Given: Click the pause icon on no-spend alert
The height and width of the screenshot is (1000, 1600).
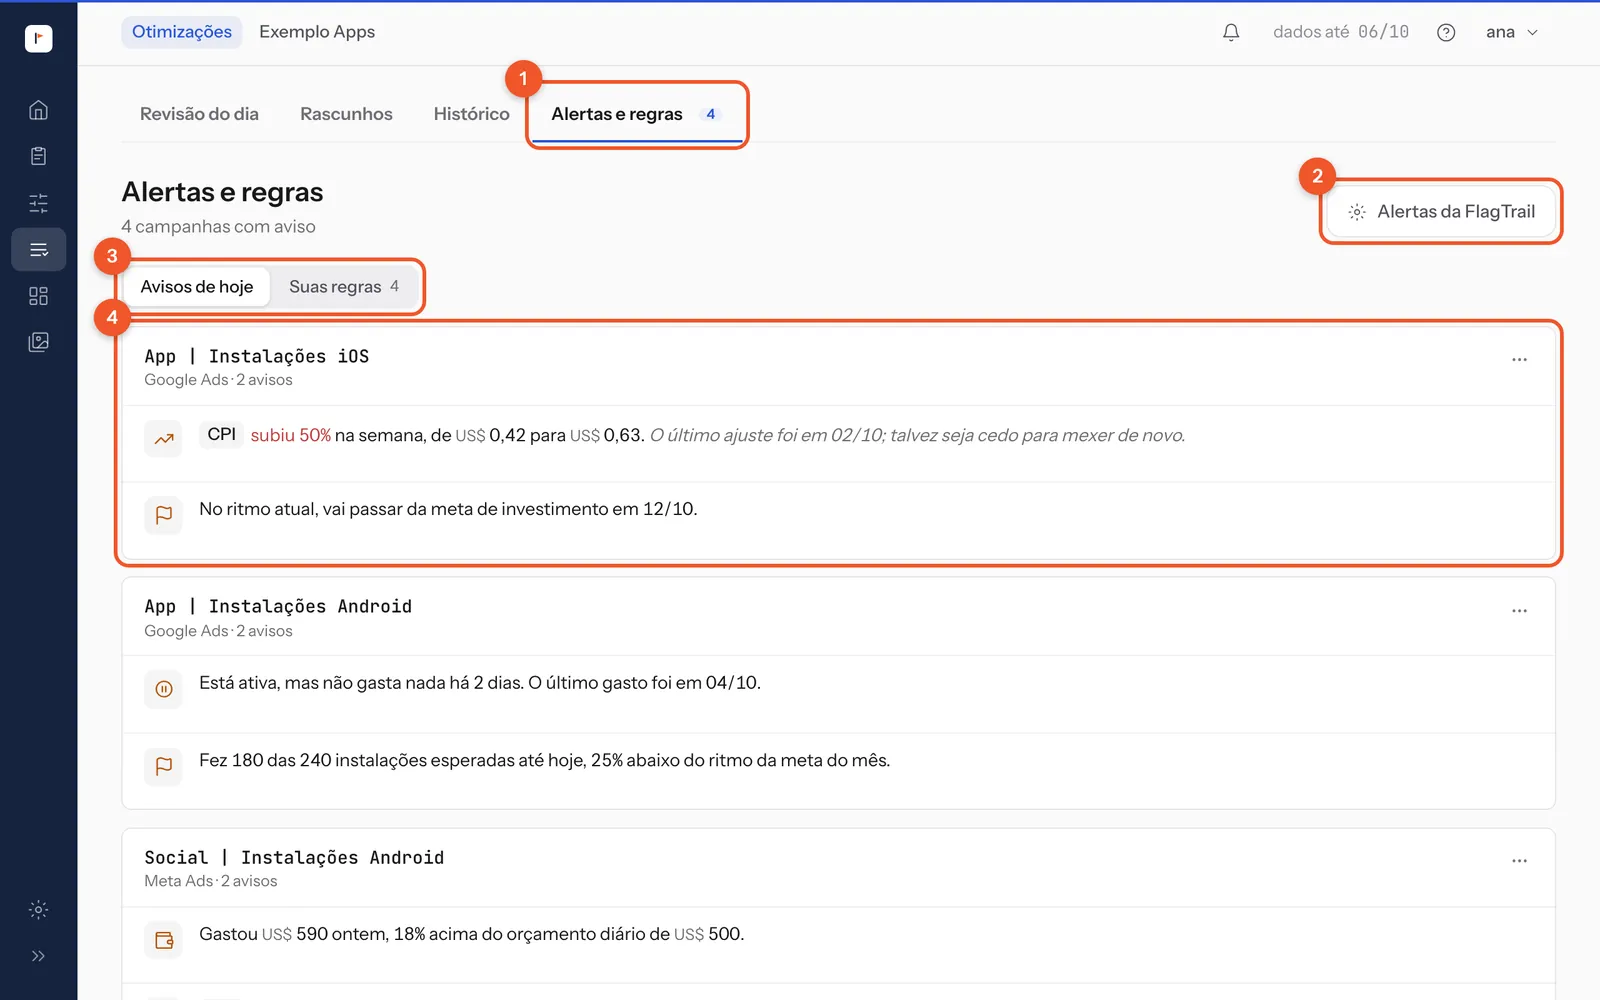Looking at the screenshot, I should pyautogui.click(x=164, y=689).
